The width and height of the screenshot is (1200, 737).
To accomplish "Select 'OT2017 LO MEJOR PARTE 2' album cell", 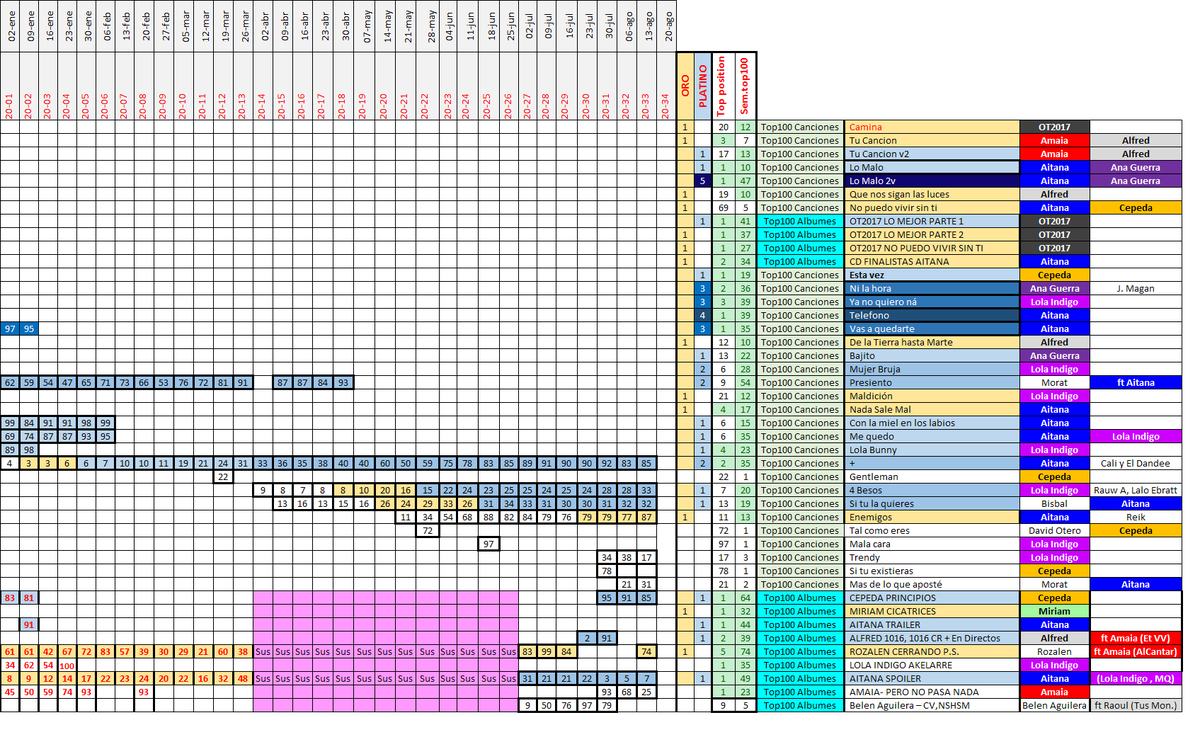I will tap(931, 235).
